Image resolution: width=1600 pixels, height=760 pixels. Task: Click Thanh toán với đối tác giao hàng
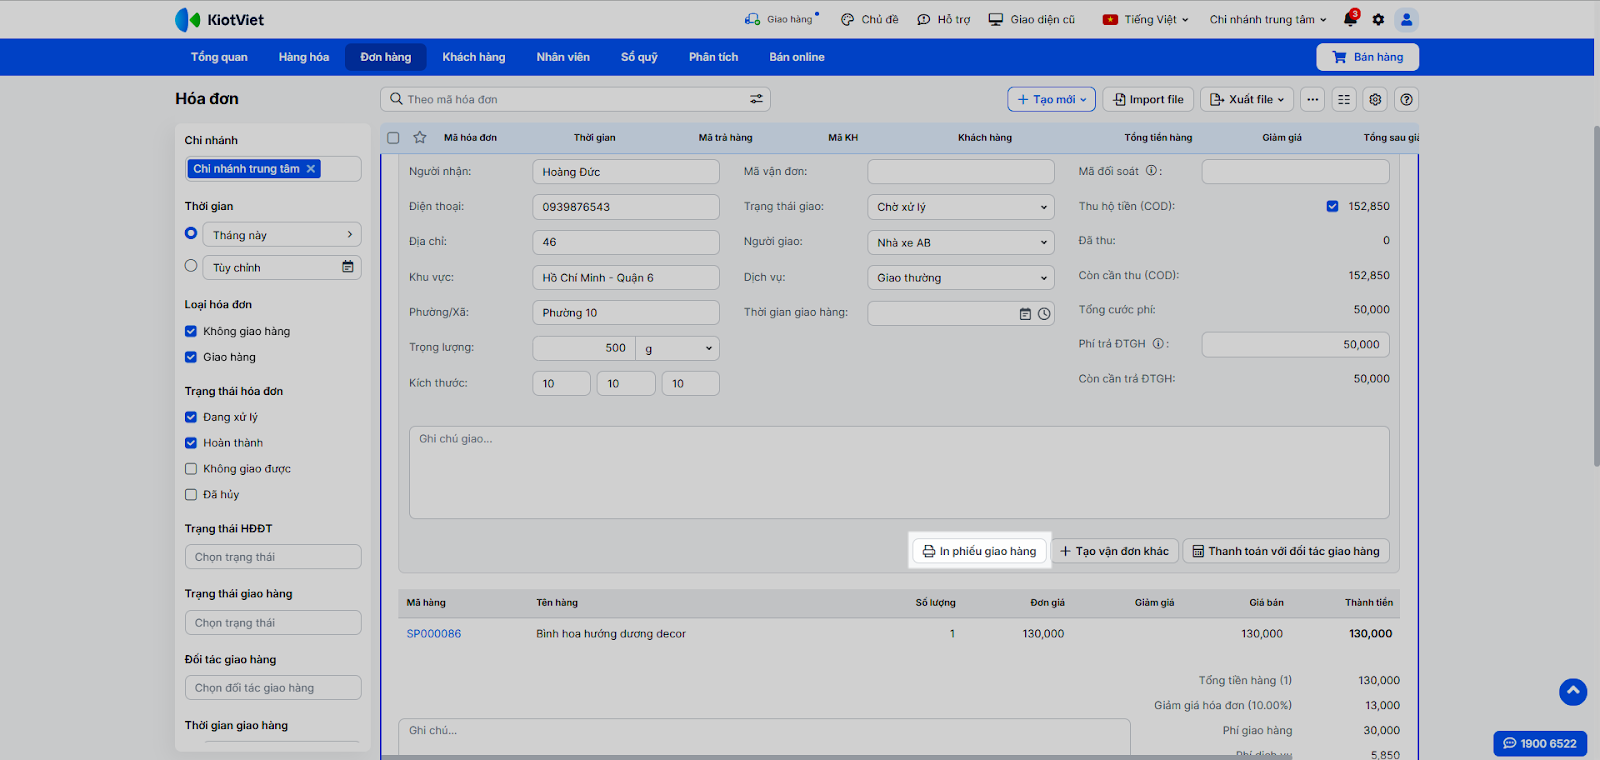point(1286,551)
